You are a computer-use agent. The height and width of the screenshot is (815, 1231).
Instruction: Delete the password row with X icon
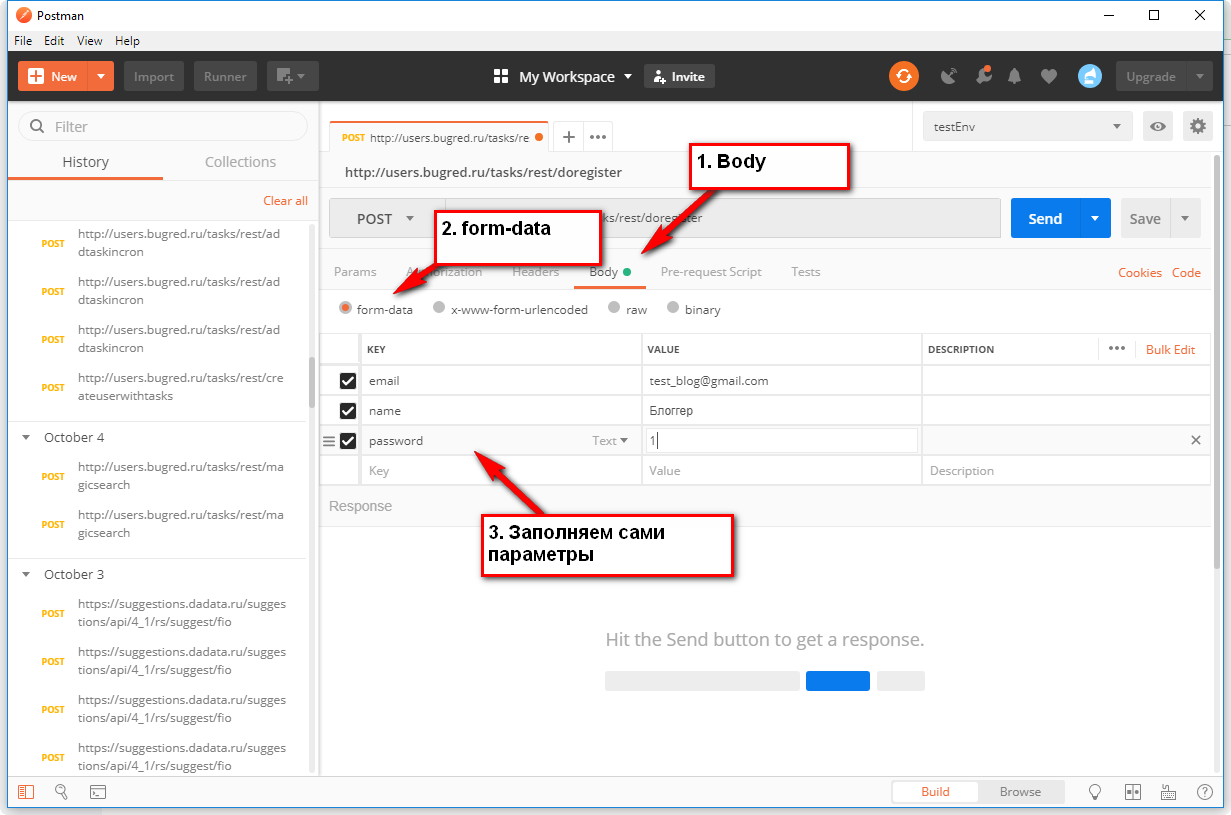(x=1196, y=440)
